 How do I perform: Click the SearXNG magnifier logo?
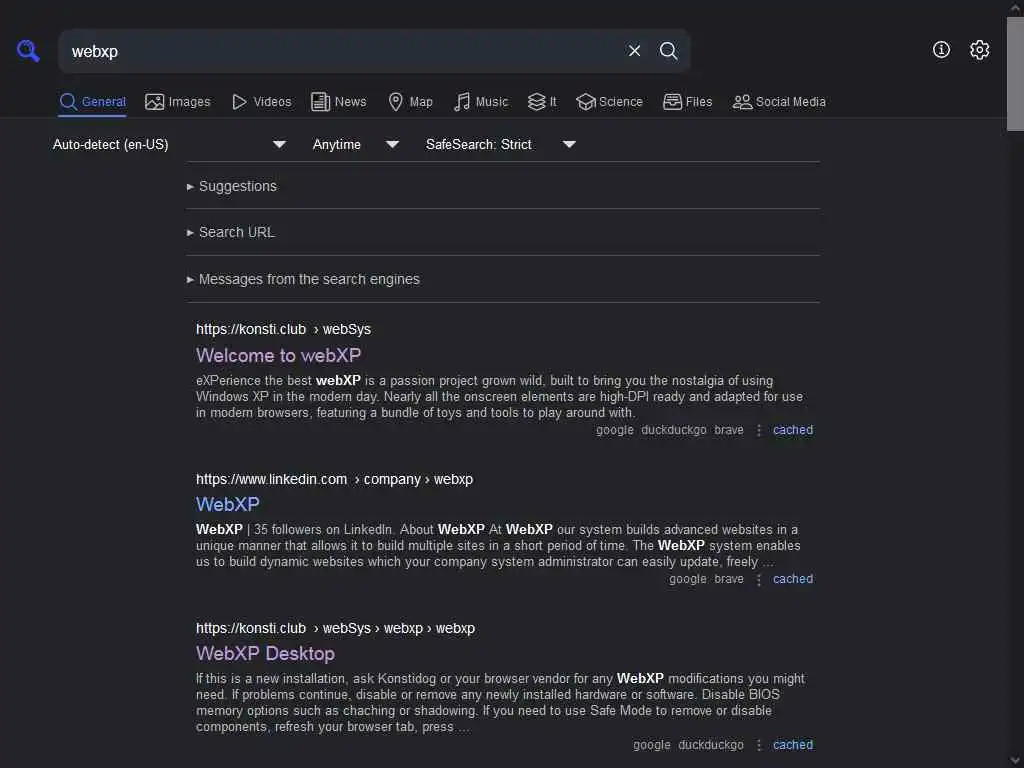pos(28,51)
